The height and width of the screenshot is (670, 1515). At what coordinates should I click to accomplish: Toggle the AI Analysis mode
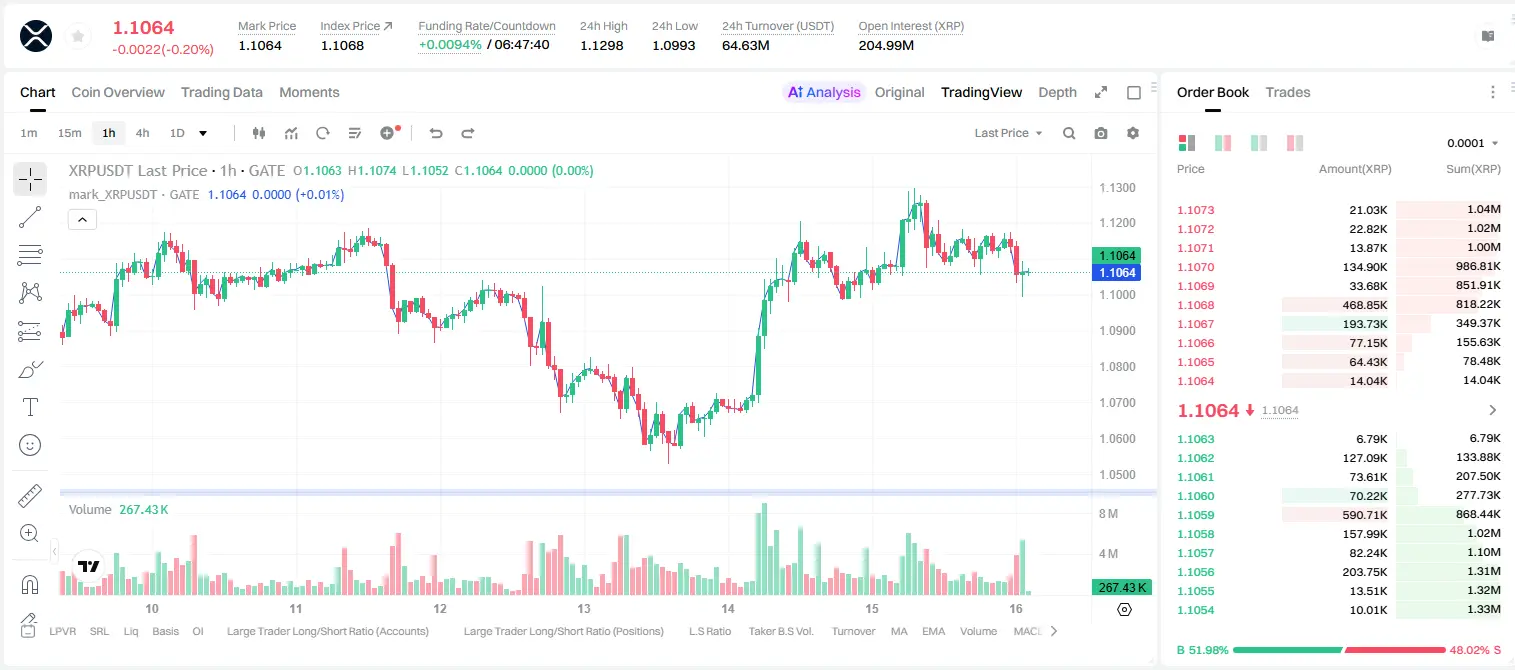click(x=824, y=92)
